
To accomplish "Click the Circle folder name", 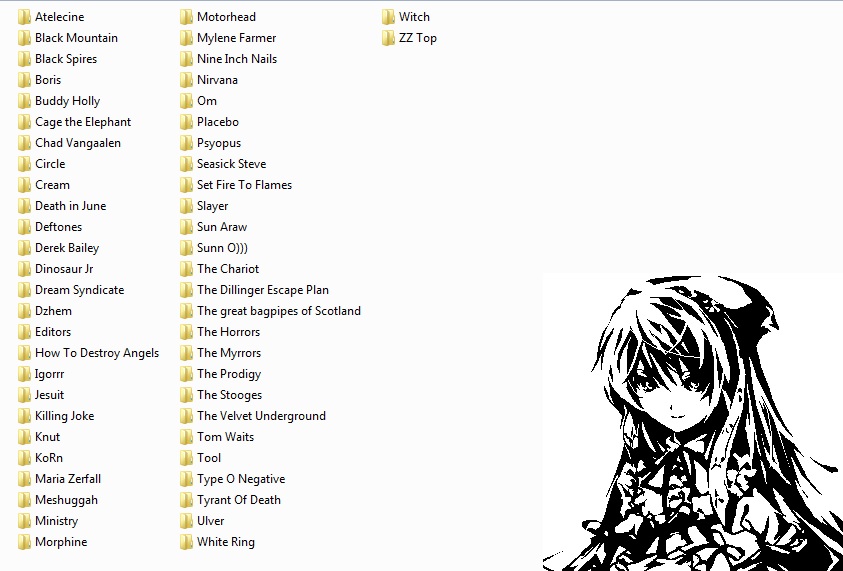I will [x=50, y=164].
